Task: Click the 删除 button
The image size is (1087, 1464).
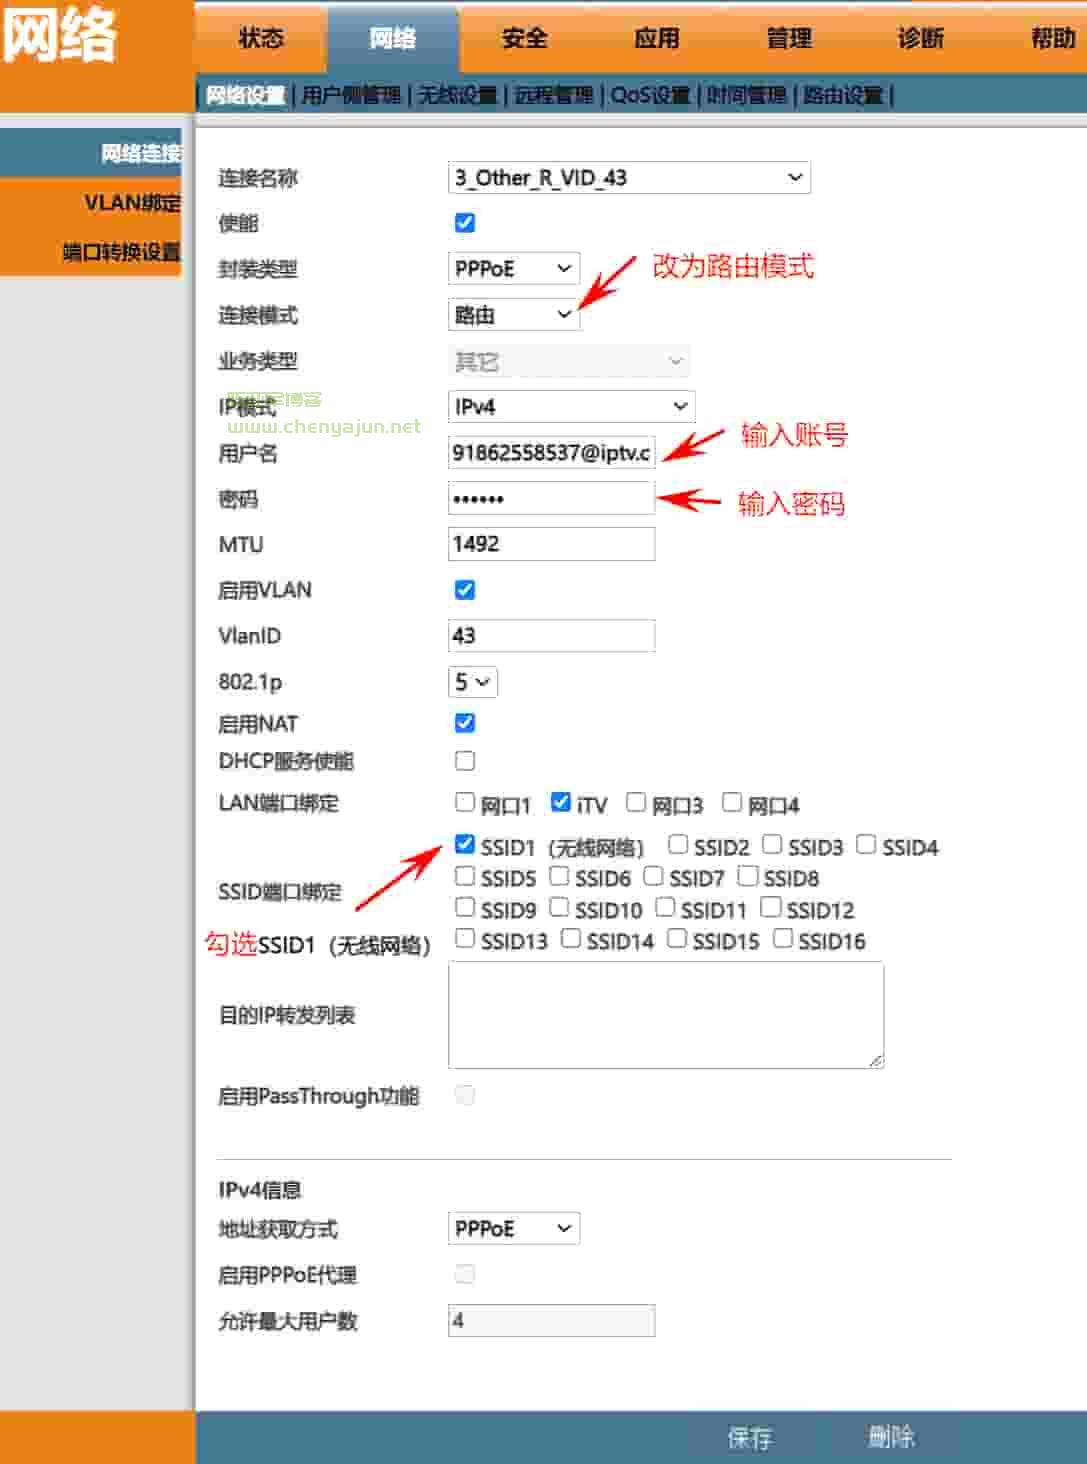Action: 891,1437
